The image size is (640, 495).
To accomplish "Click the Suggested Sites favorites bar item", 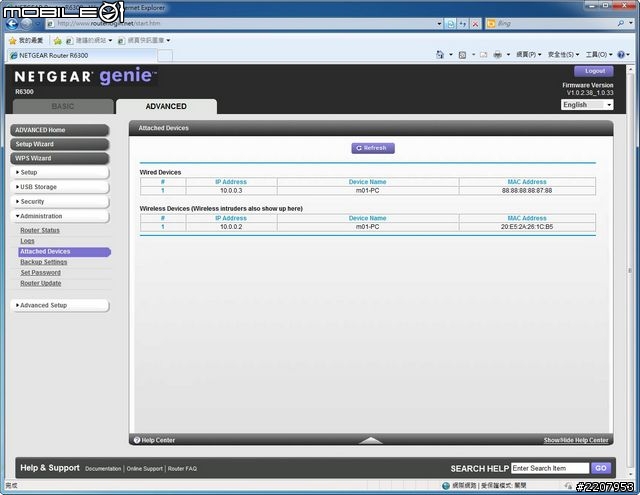I will click(x=89, y=40).
